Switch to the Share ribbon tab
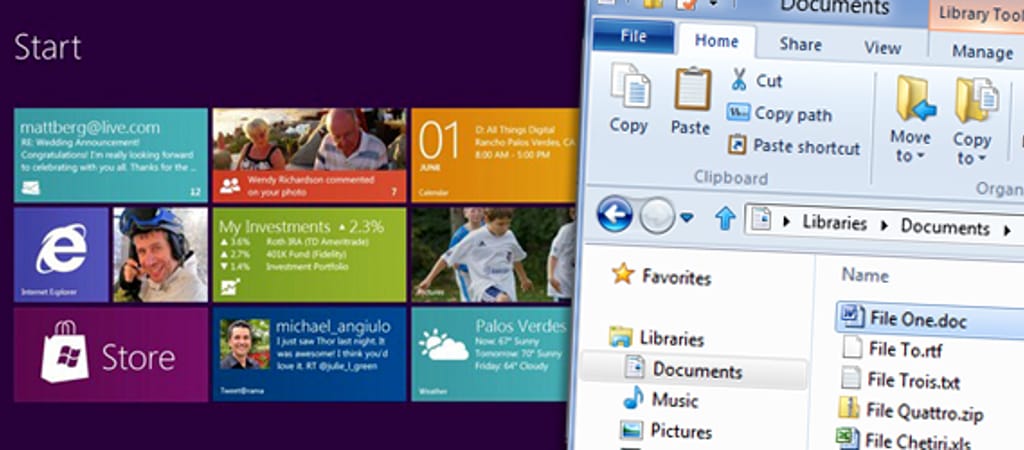The image size is (1024, 450). pos(800,44)
